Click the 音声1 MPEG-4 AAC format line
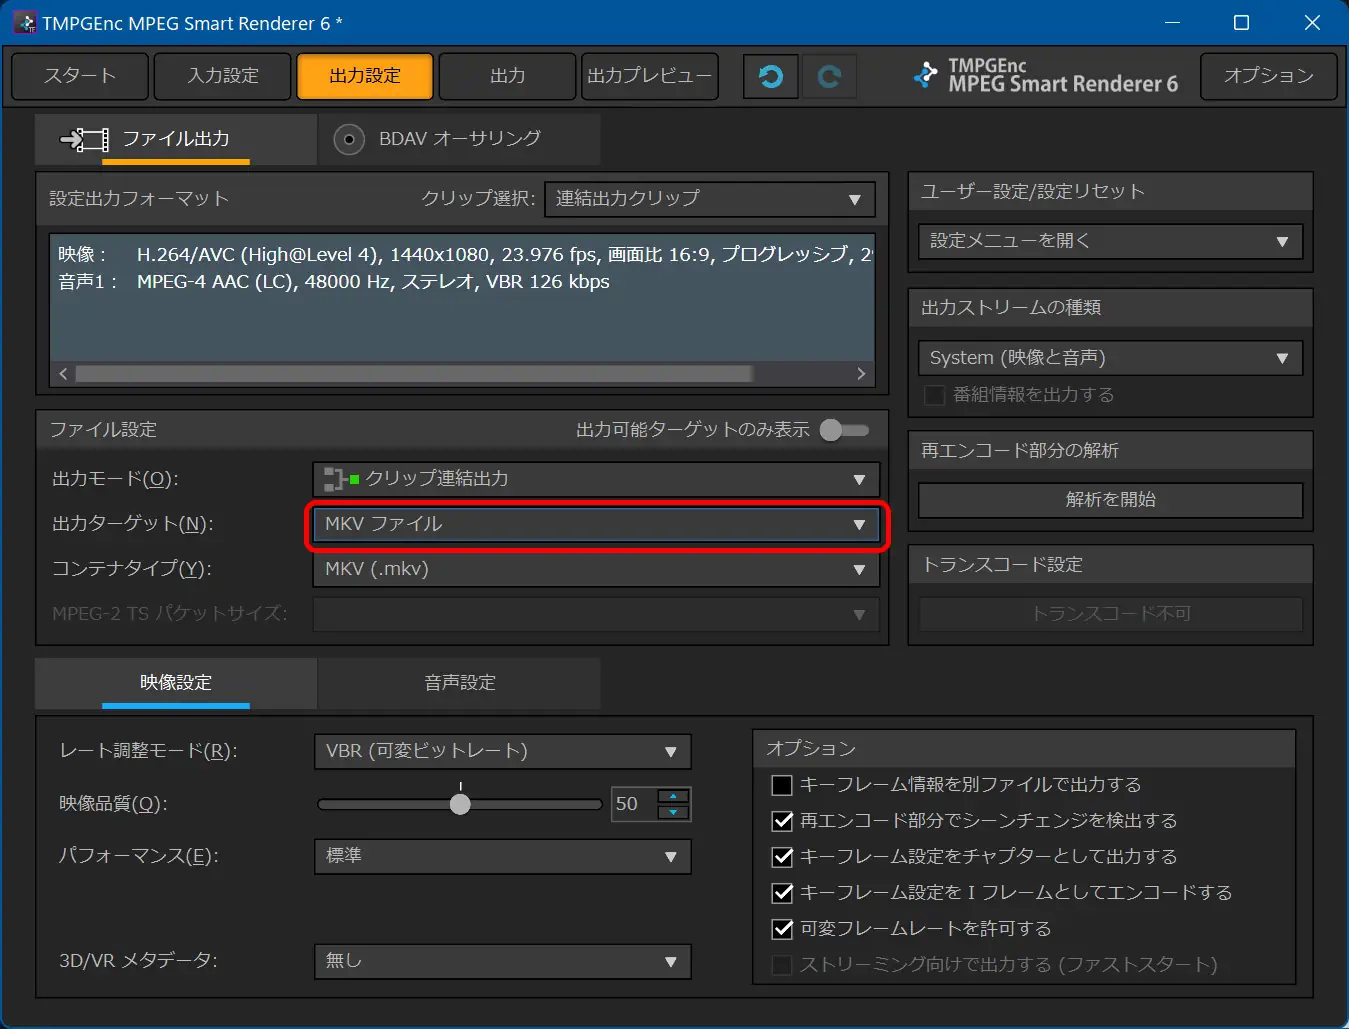The width and height of the screenshot is (1349, 1029). click(x=334, y=282)
